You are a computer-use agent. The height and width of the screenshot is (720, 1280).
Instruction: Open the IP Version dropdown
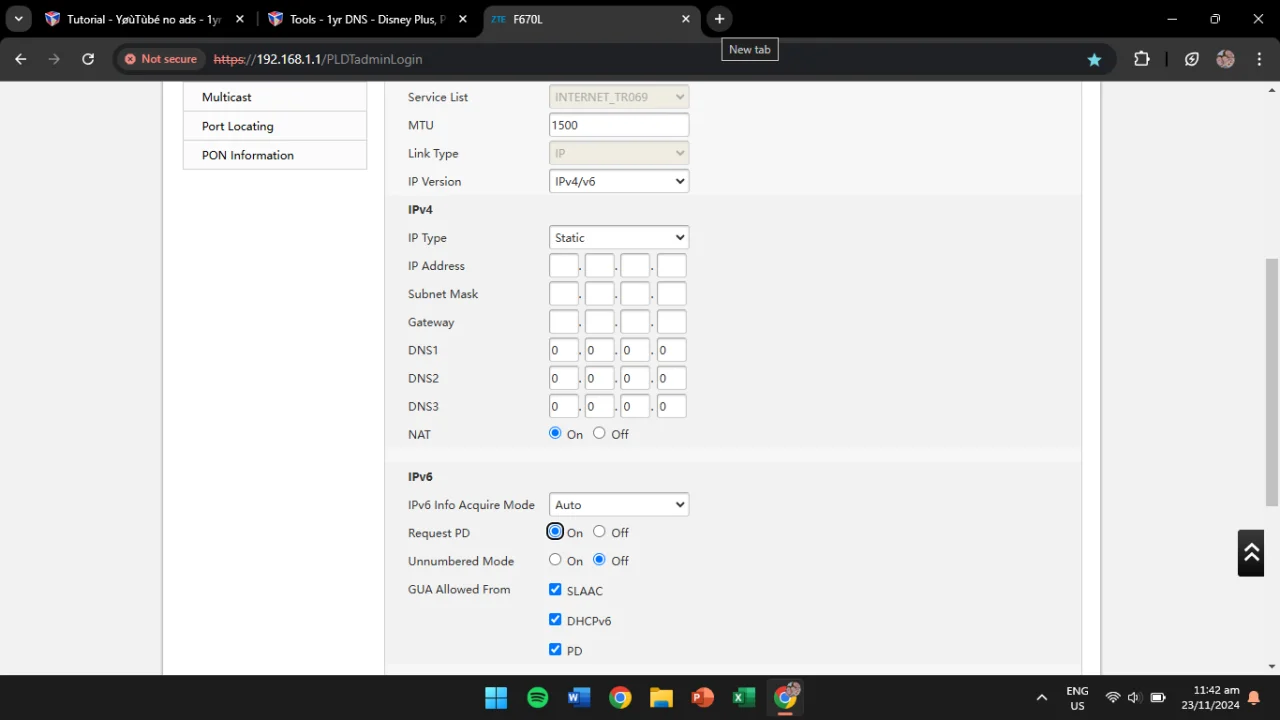[x=619, y=181]
